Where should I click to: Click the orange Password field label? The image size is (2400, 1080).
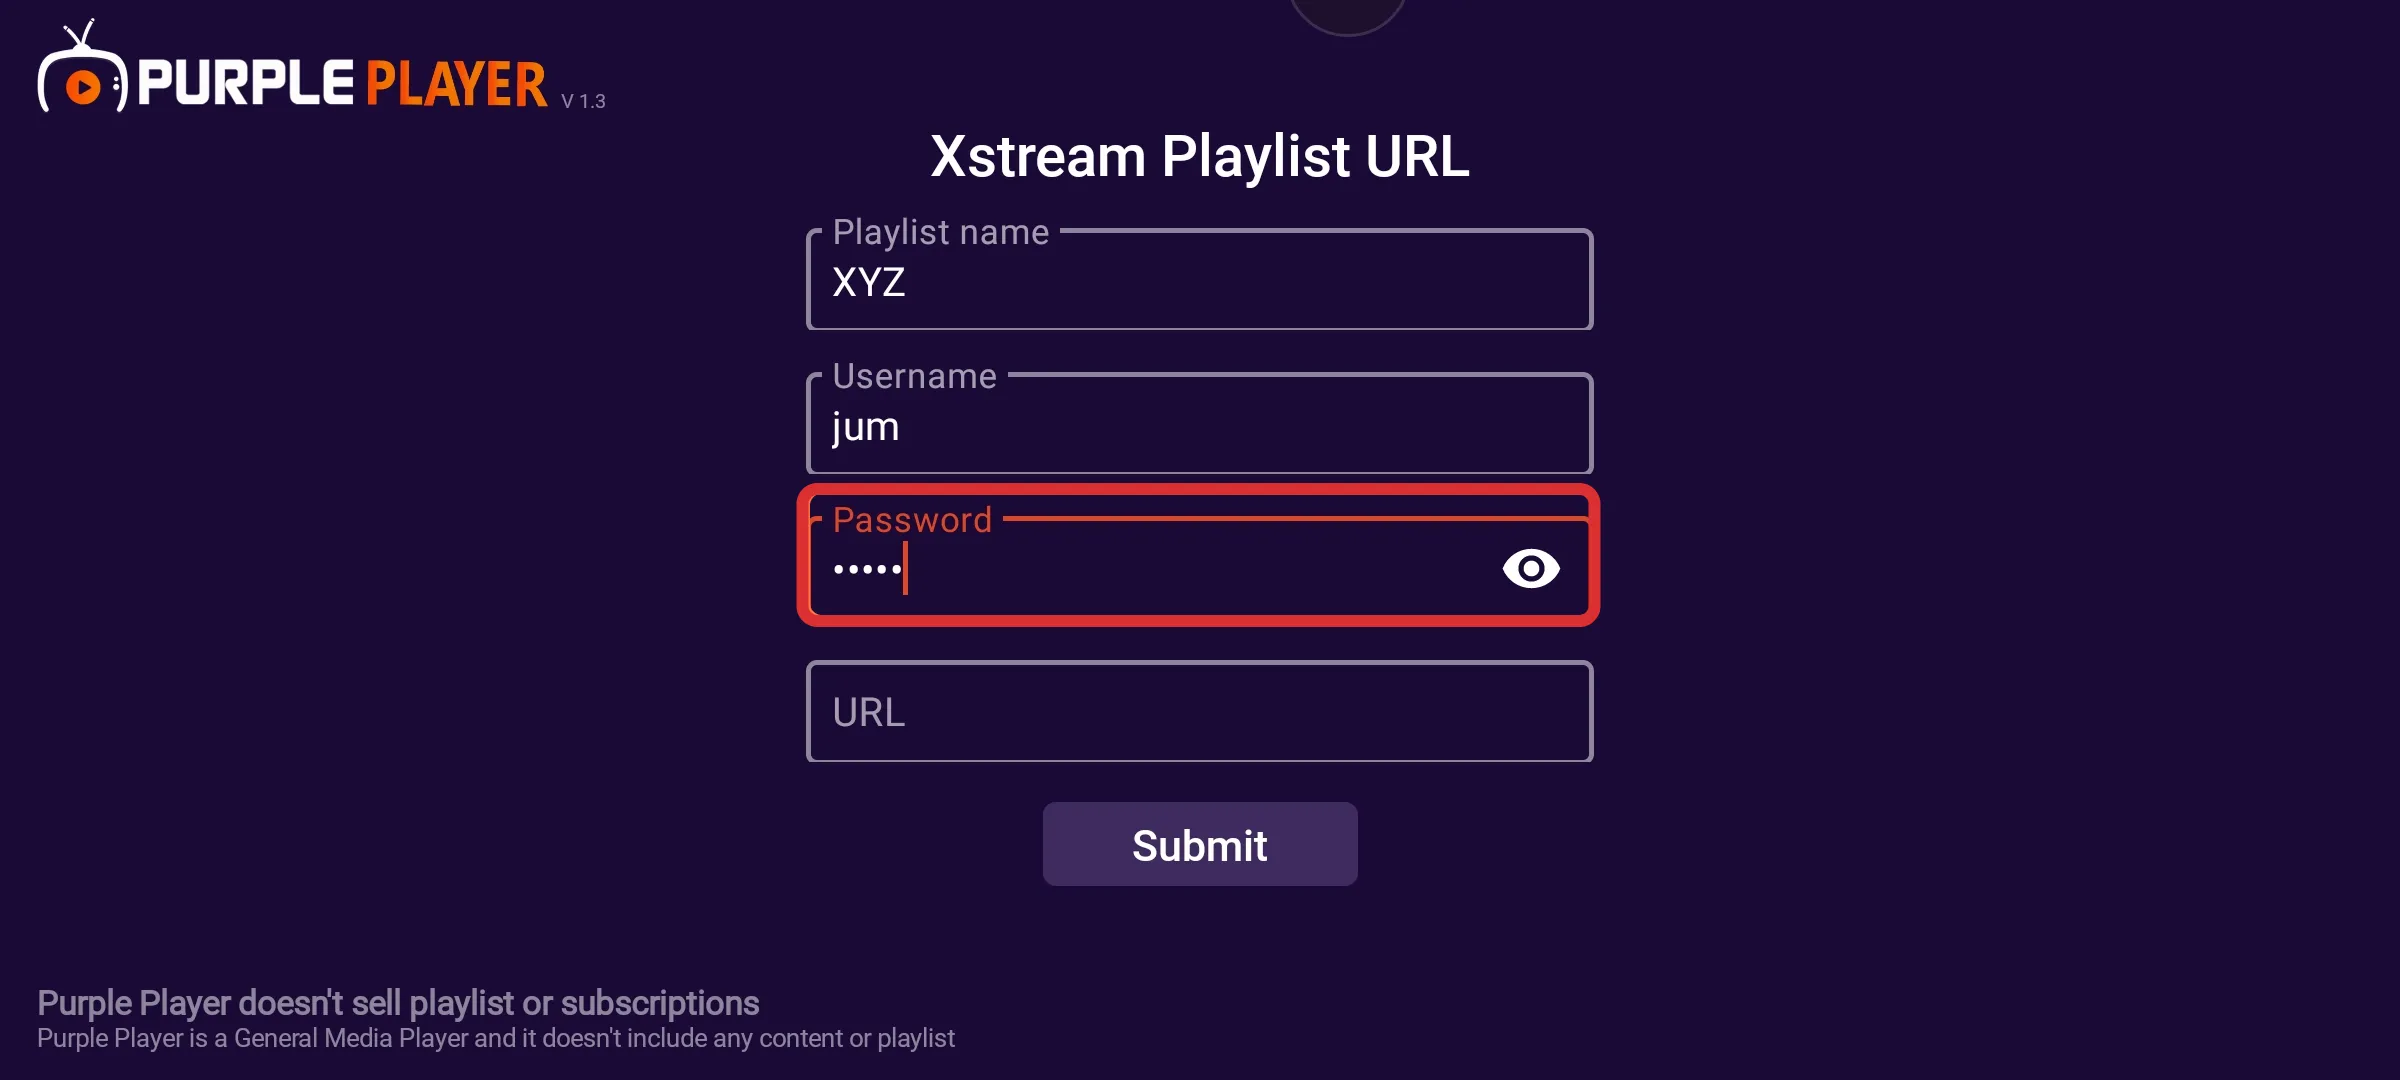912,520
